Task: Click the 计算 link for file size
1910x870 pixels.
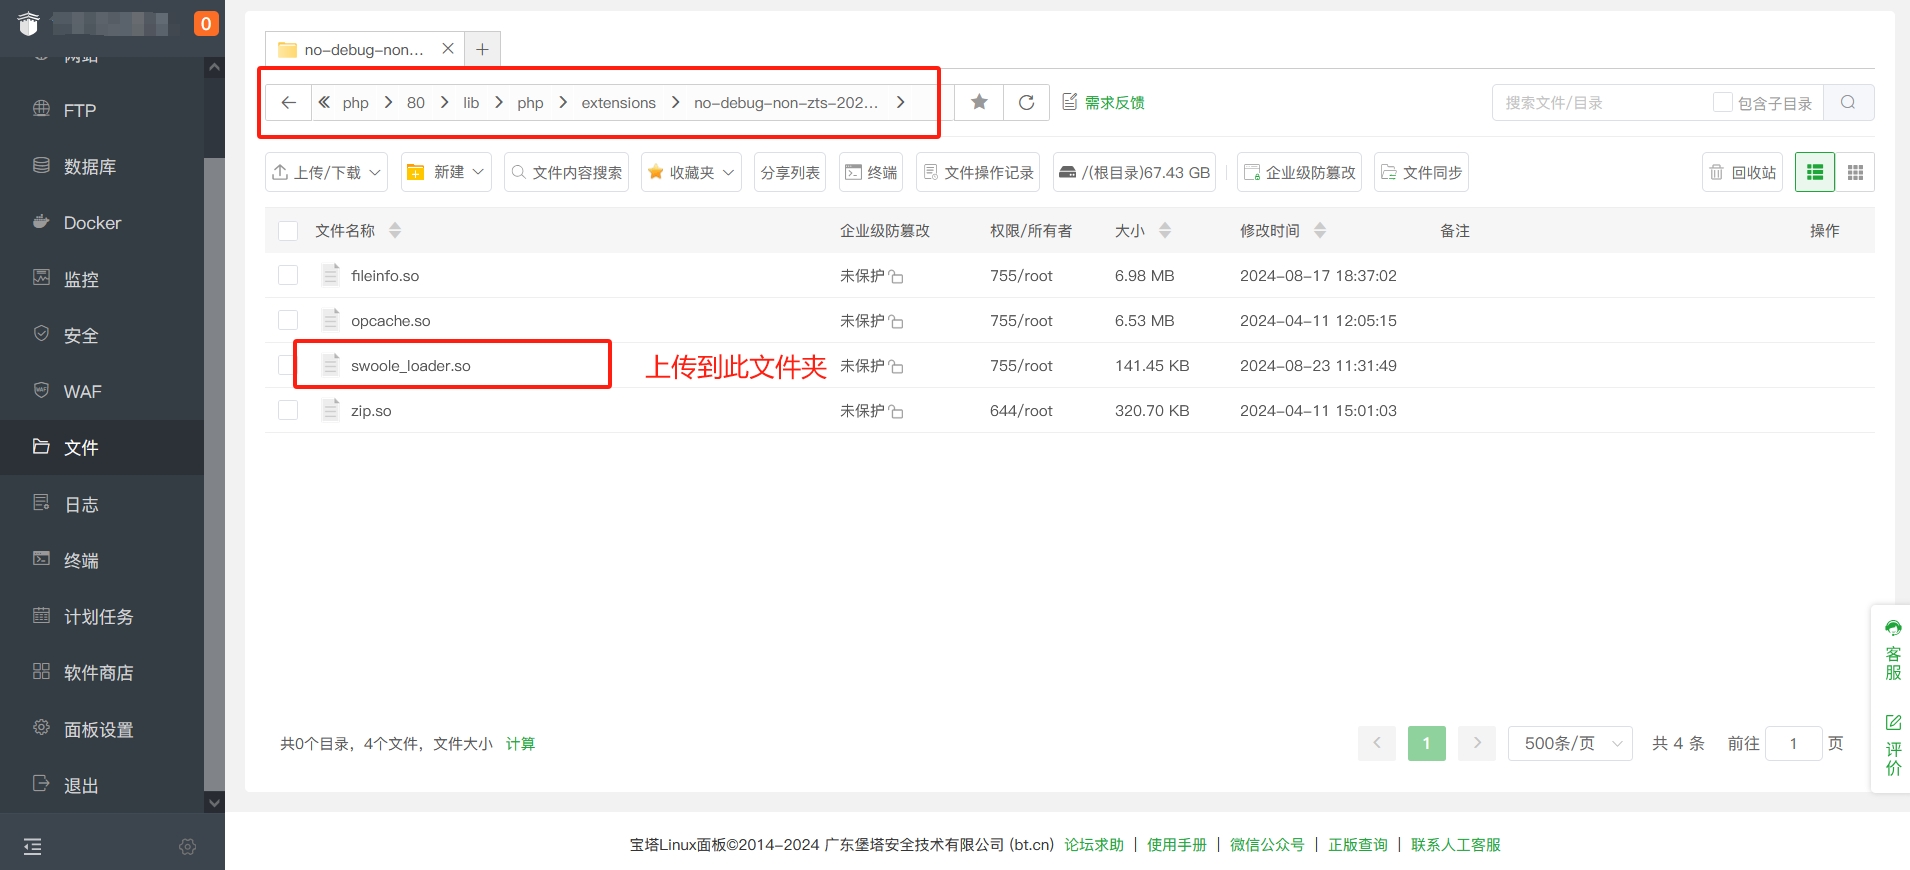Action: (x=520, y=743)
